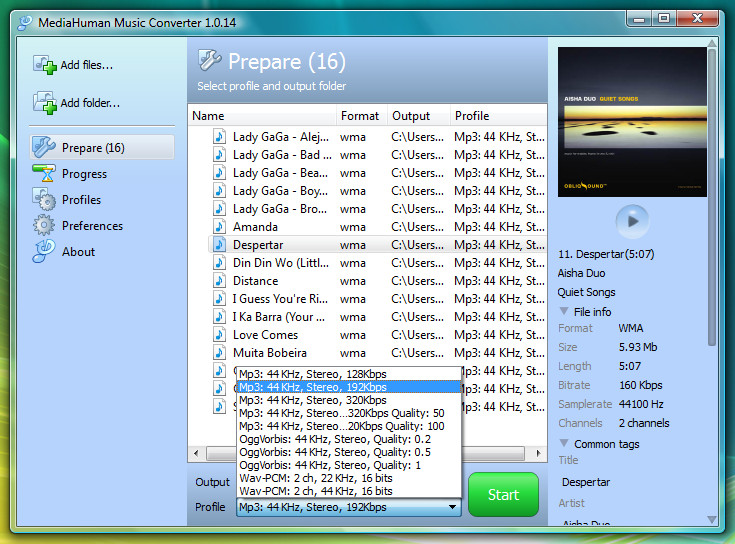This screenshot has height=544, width=735.
Task: Click left arrow of horizontal list scrollbar
Action: click(196, 453)
